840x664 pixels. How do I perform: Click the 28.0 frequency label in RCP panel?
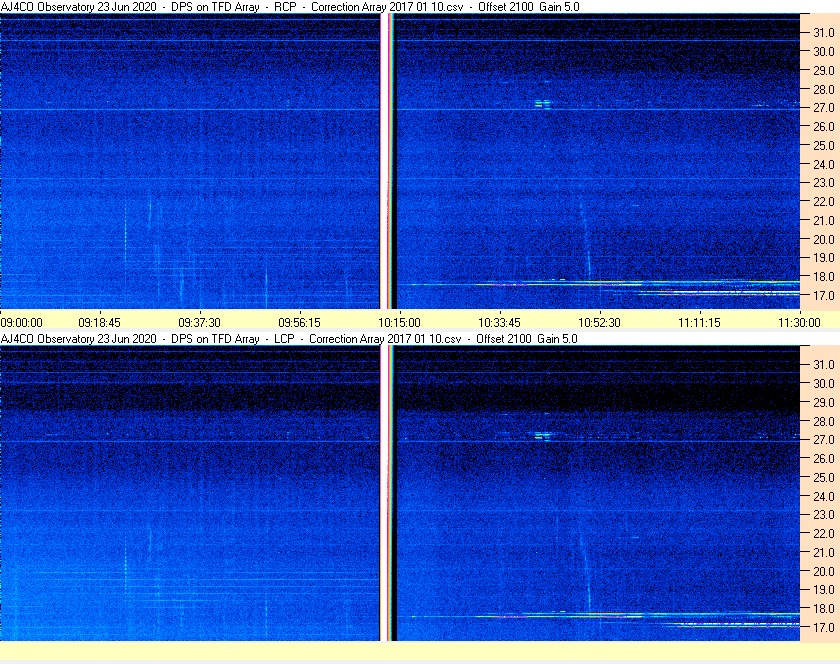point(824,89)
